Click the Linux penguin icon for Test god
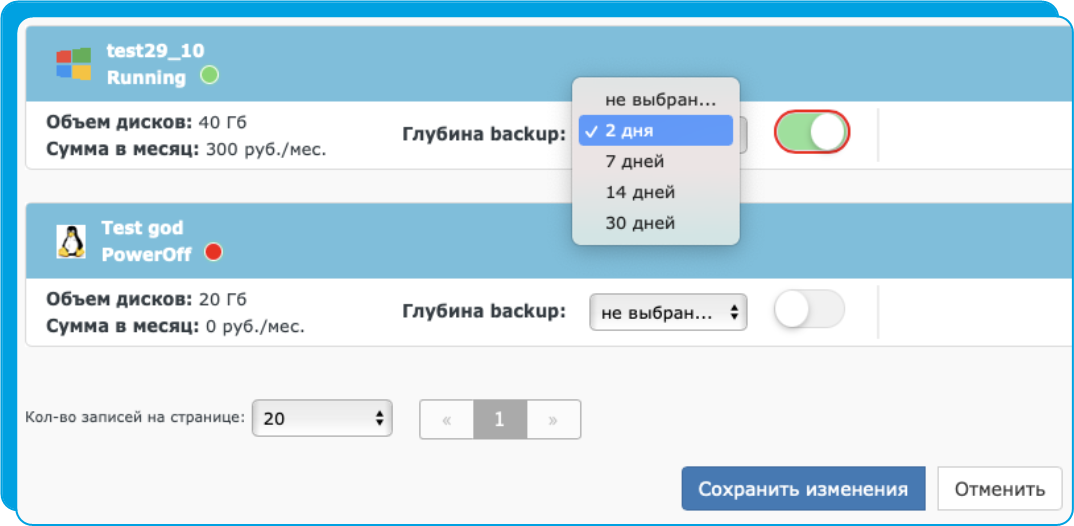1074x526 pixels. pyautogui.click(x=71, y=242)
